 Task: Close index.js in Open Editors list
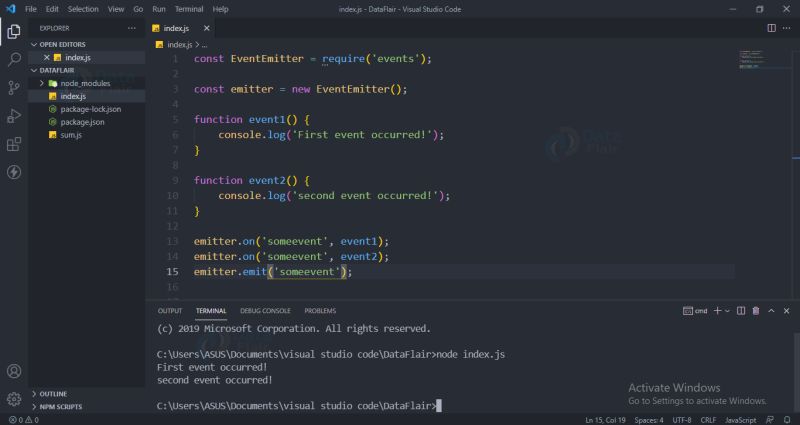[x=46, y=58]
